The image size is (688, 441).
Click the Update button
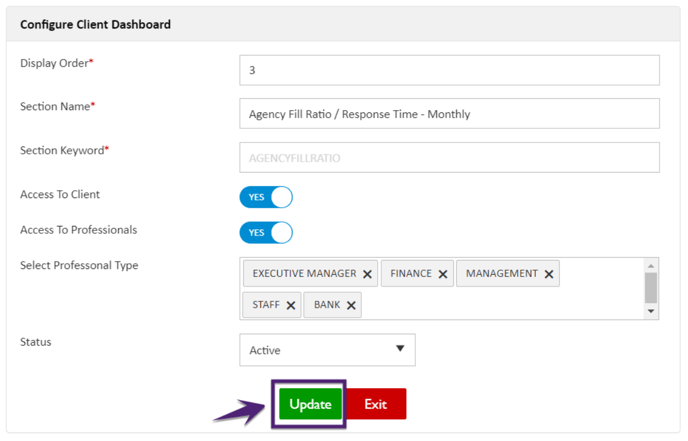(x=310, y=404)
